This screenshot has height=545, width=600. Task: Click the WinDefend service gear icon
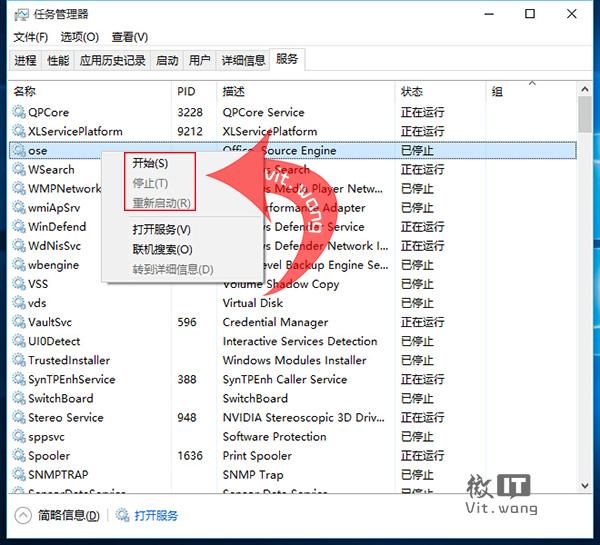(19, 226)
